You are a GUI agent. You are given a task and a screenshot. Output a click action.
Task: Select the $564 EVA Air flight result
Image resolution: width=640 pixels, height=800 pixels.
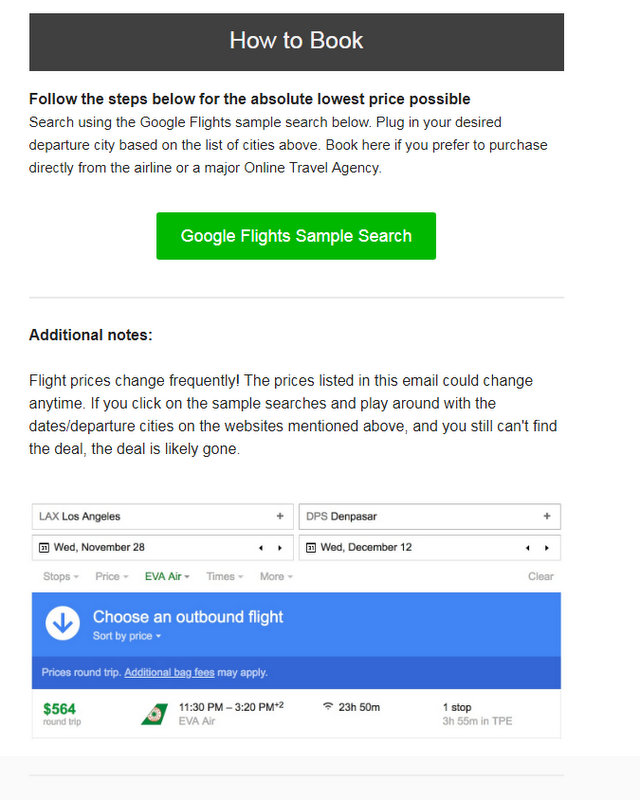(296, 714)
